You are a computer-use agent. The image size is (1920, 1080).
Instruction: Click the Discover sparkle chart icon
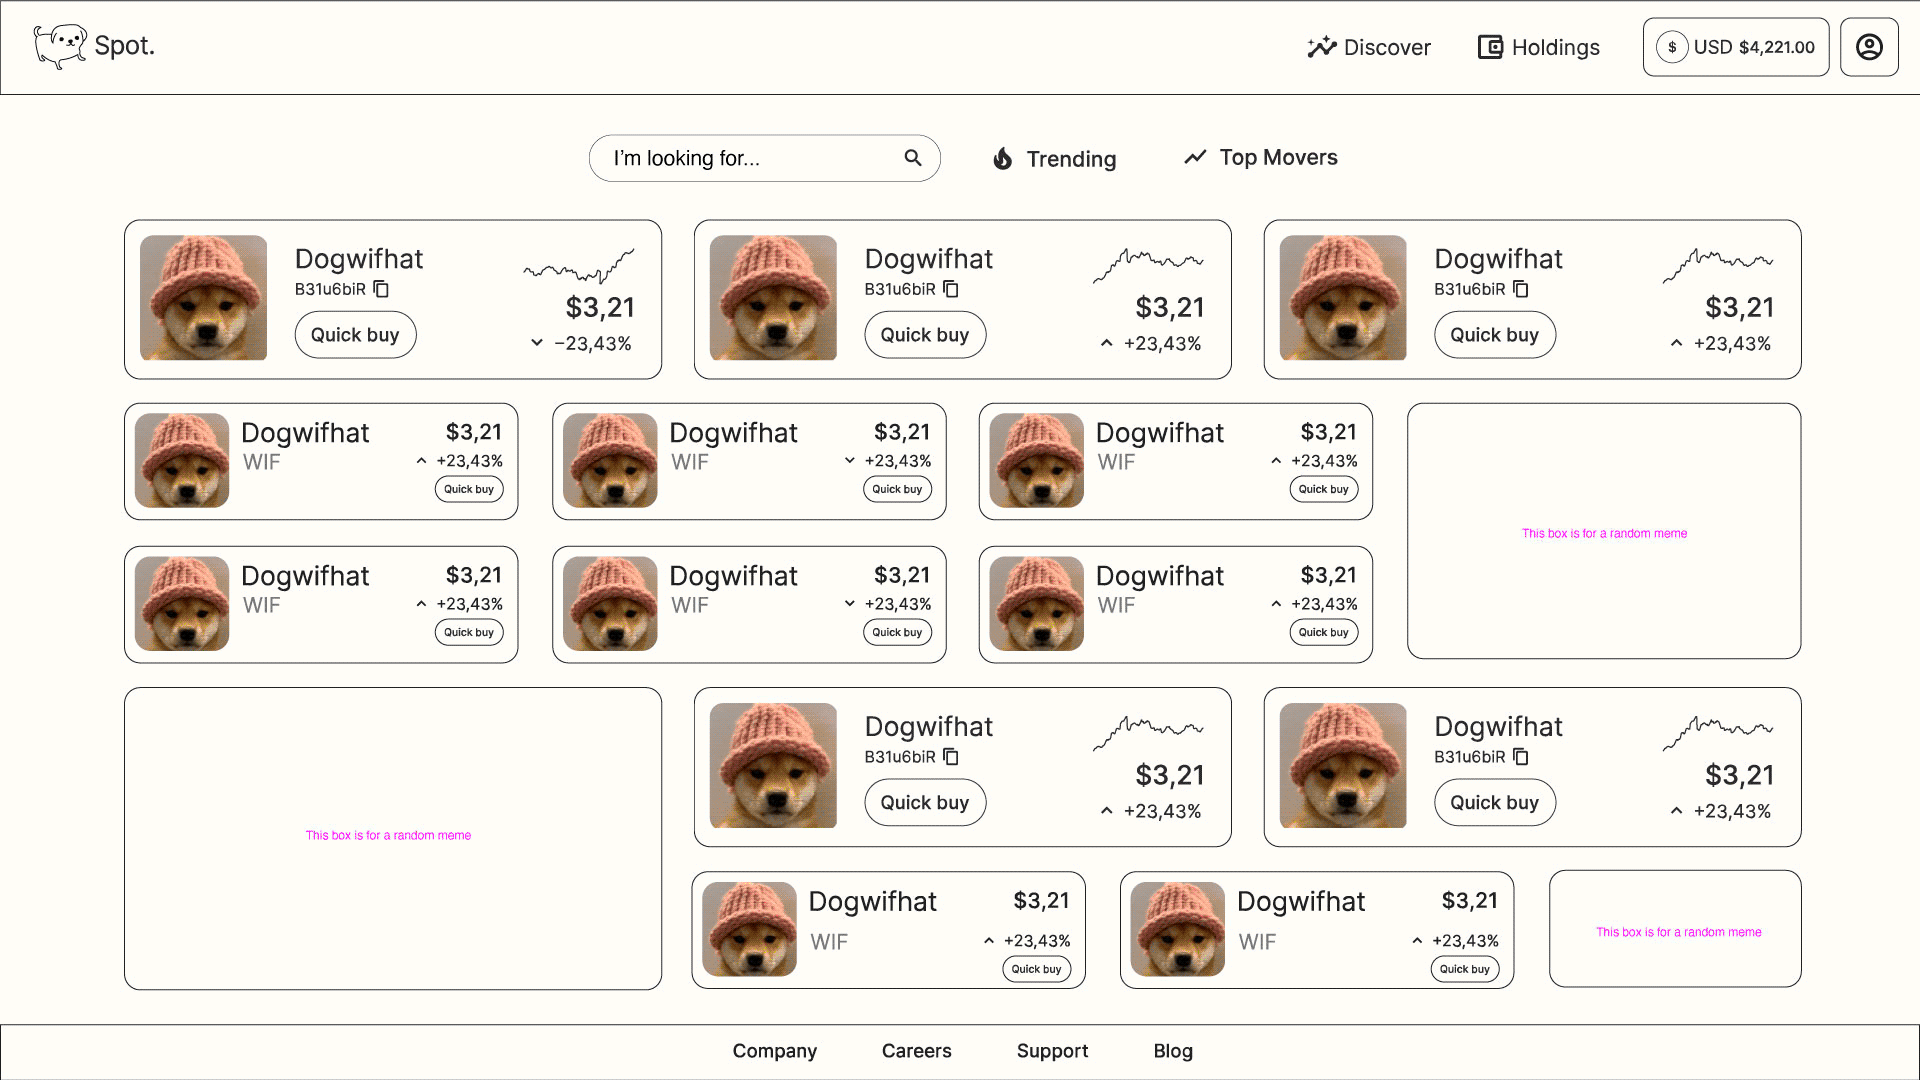coord(1321,47)
